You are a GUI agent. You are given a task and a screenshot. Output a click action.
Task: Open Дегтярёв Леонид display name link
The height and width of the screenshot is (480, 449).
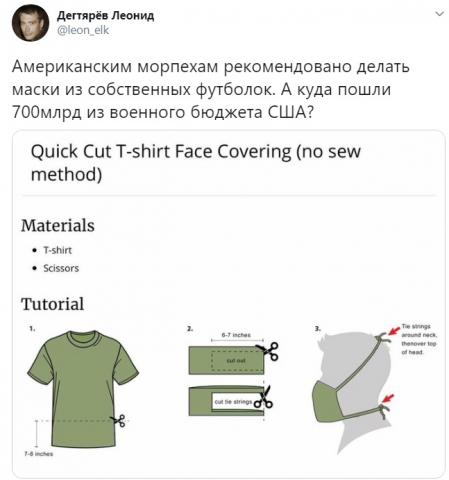(x=105, y=15)
